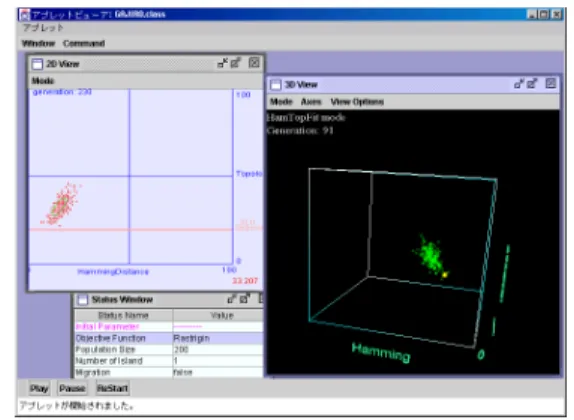Iconify the 2D View internal window
Screen dimensions: 574x420
[222, 63]
